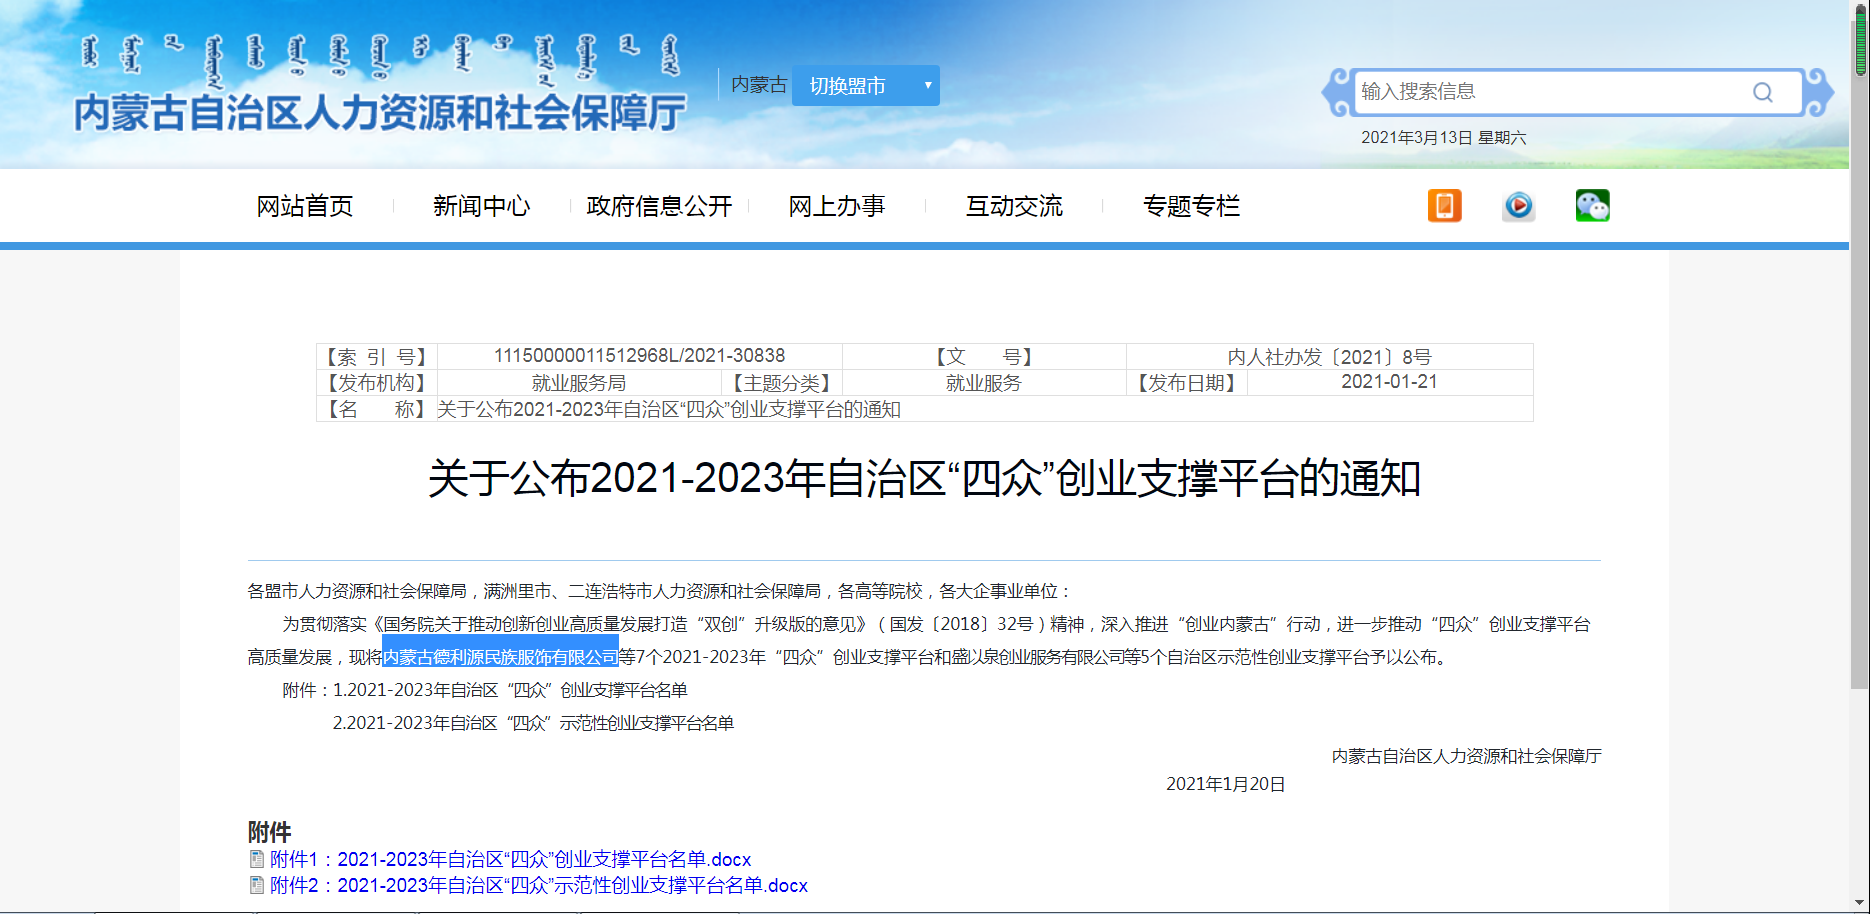Open the video player icon
1870x914 pixels.
click(x=1518, y=205)
